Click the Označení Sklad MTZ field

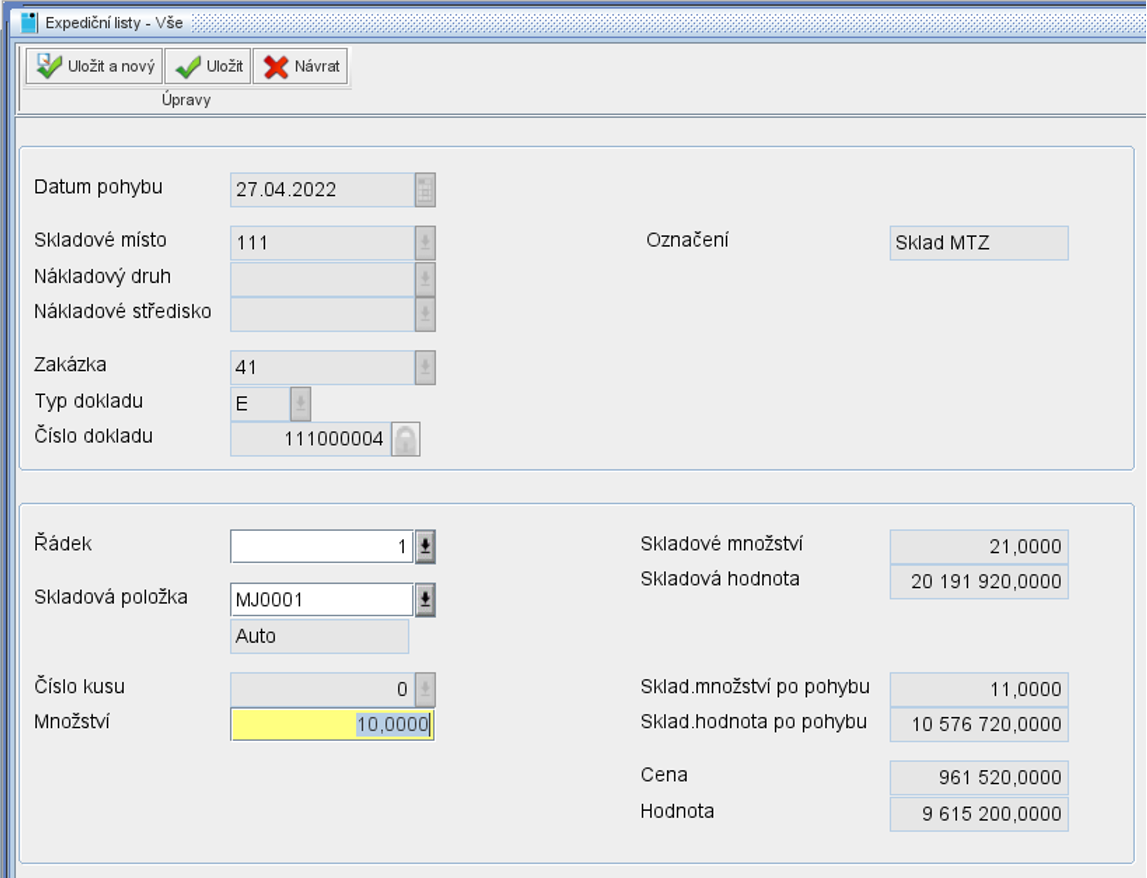click(978, 243)
